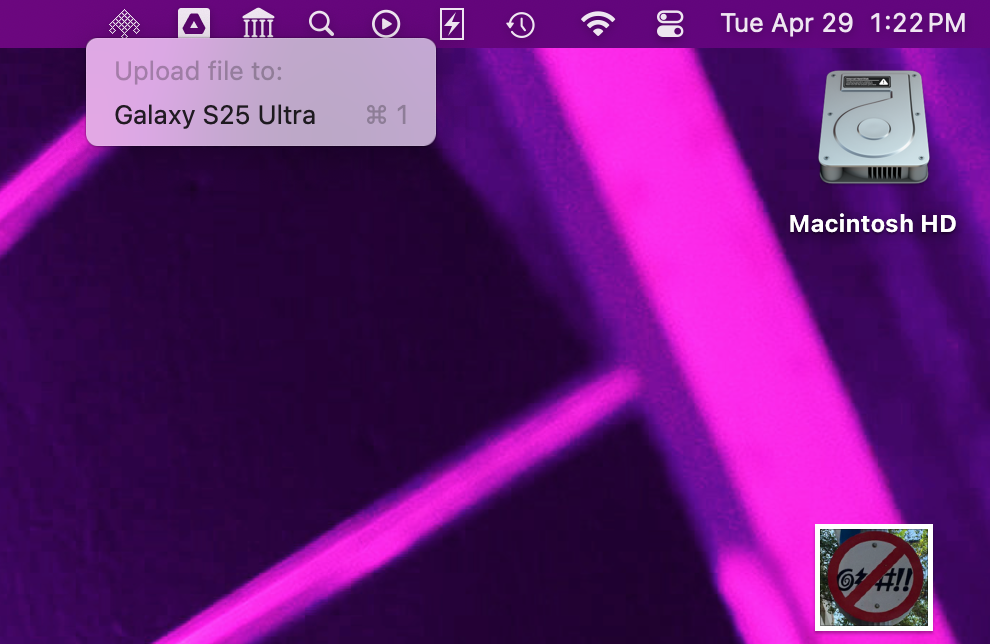Click the Macintosh HD label text
Screen dimensions: 990x644
873,224
